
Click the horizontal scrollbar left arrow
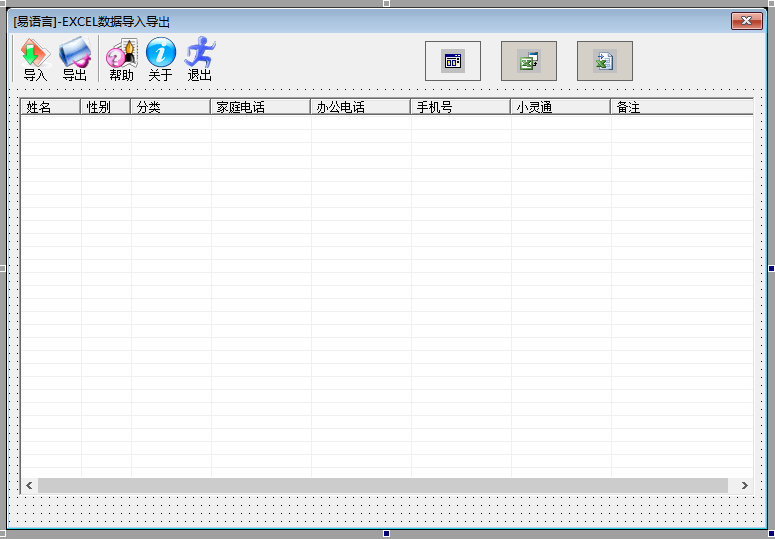click(30, 485)
